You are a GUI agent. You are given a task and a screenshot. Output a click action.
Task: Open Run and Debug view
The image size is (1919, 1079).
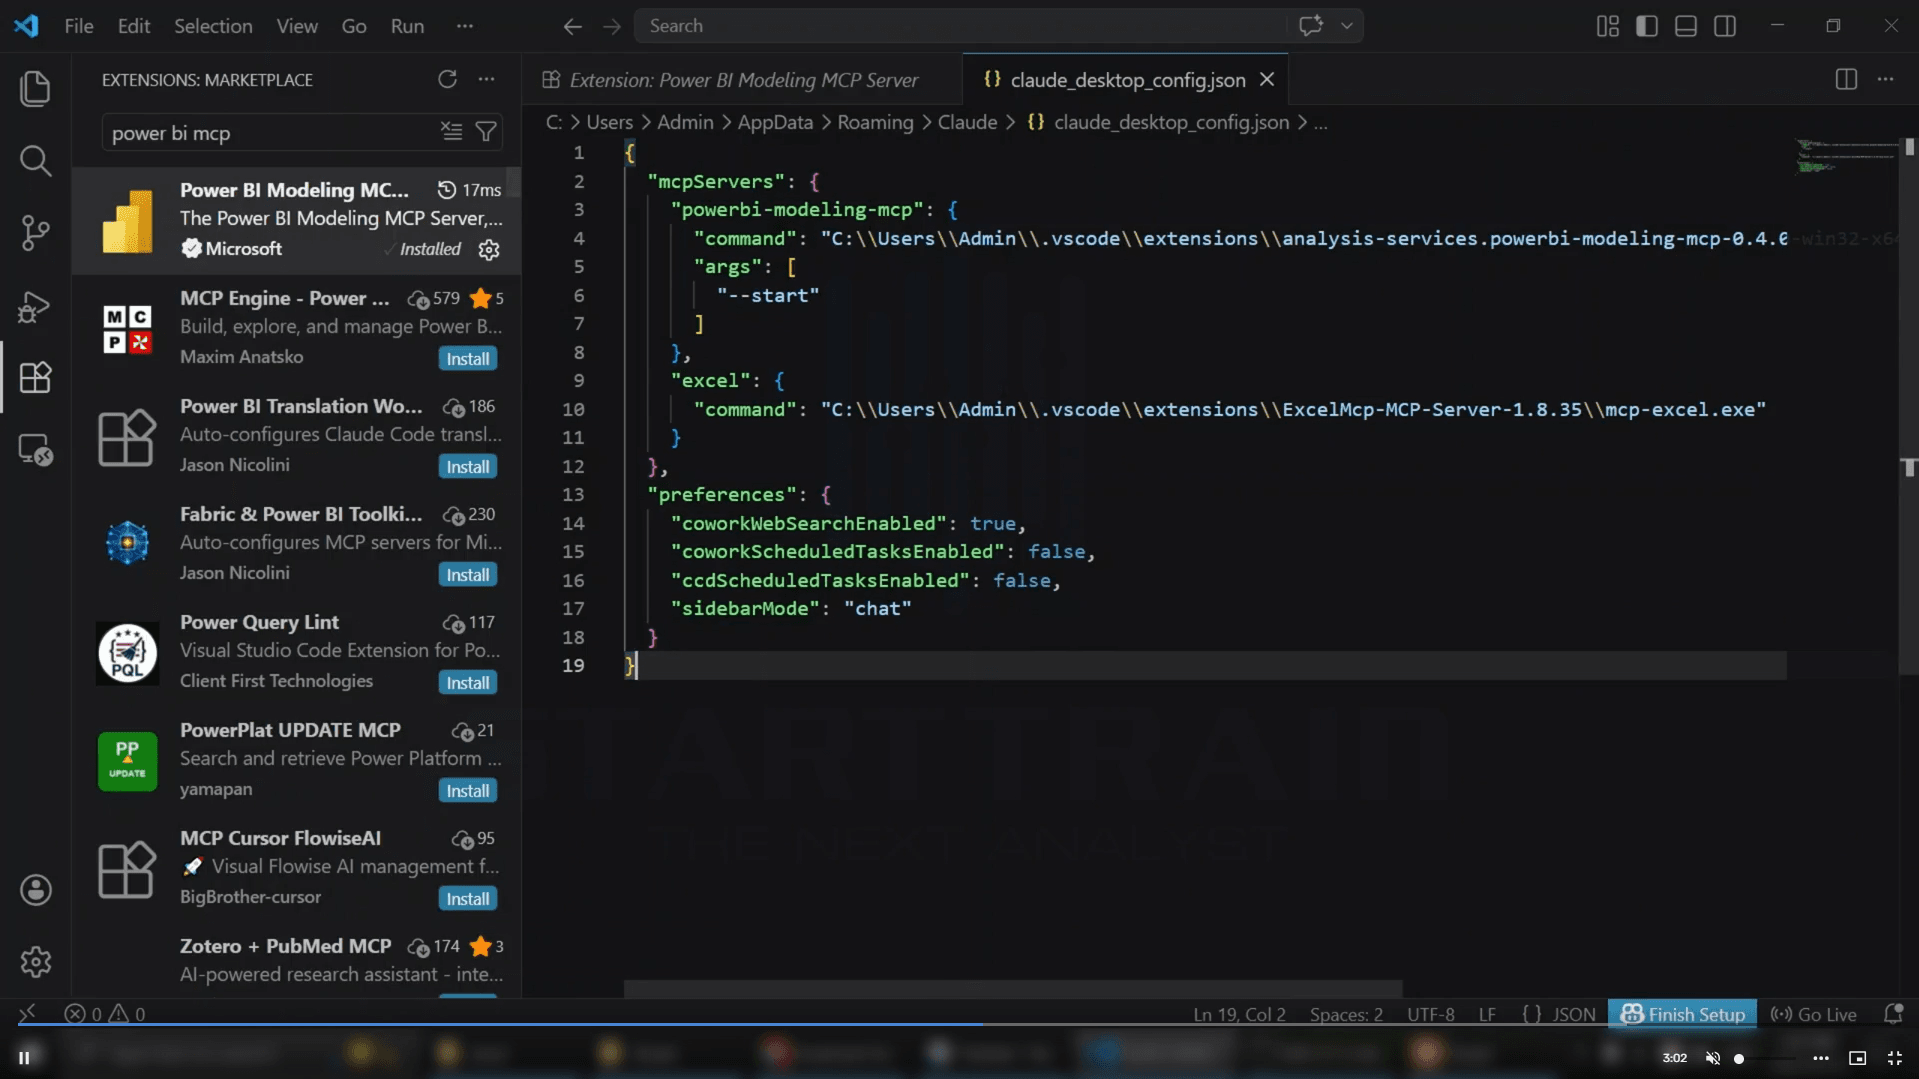point(35,305)
